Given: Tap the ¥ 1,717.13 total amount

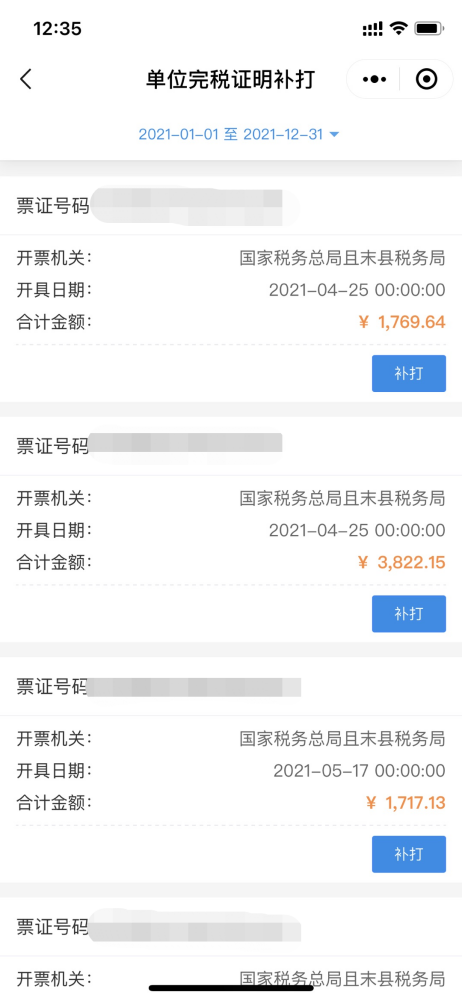Looking at the screenshot, I should coord(406,802).
